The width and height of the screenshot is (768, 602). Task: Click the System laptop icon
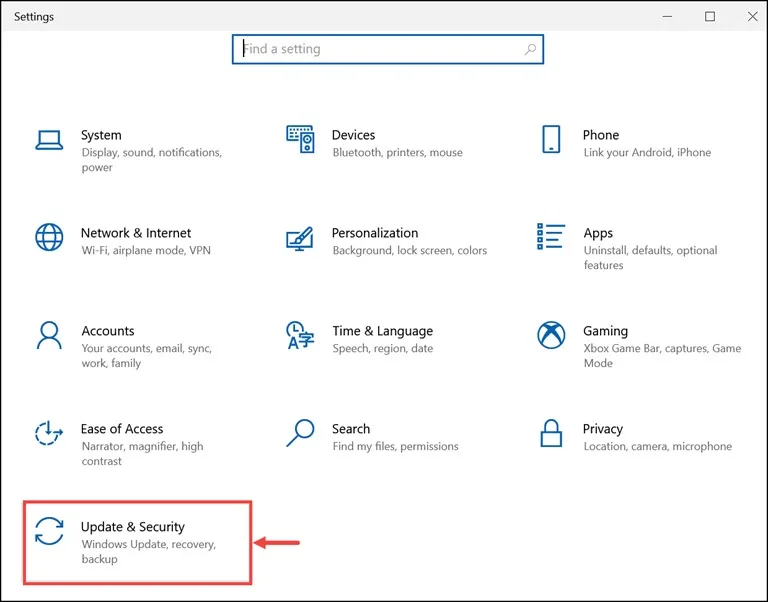[x=49, y=140]
